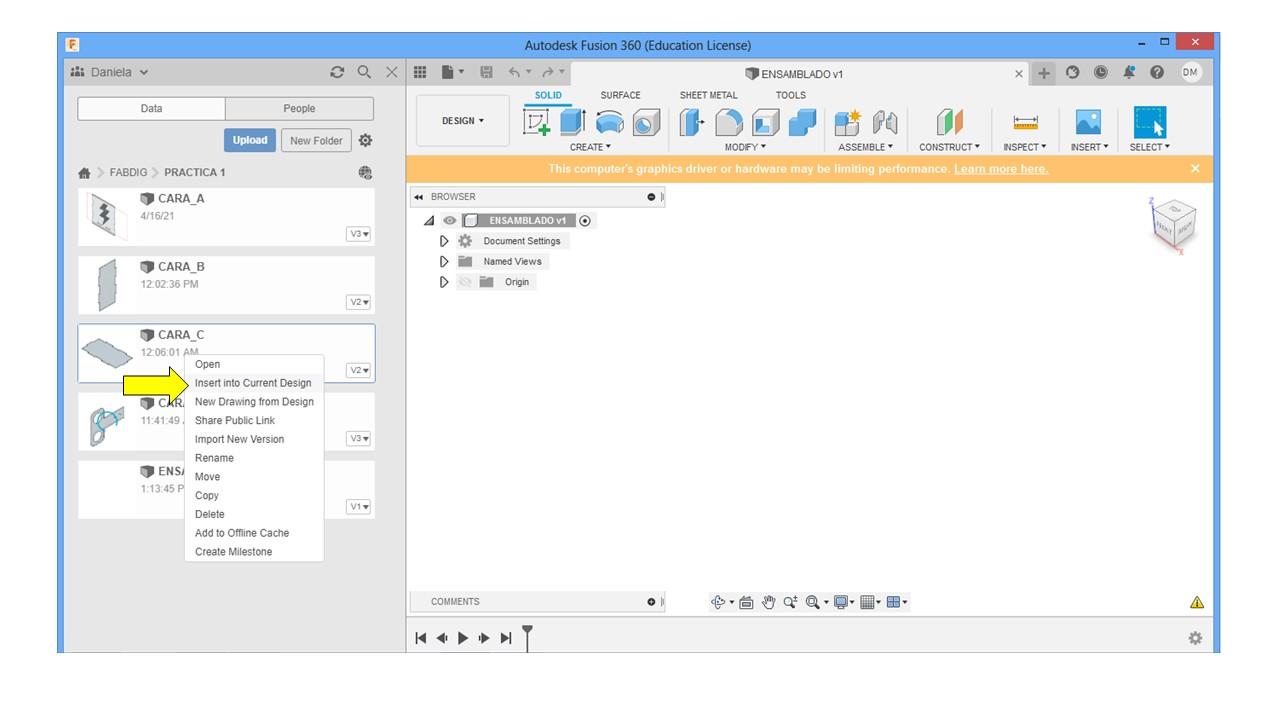The height and width of the screenshot is (720, 1280).
Task: Redo the last action
Action: coord(548,72)
